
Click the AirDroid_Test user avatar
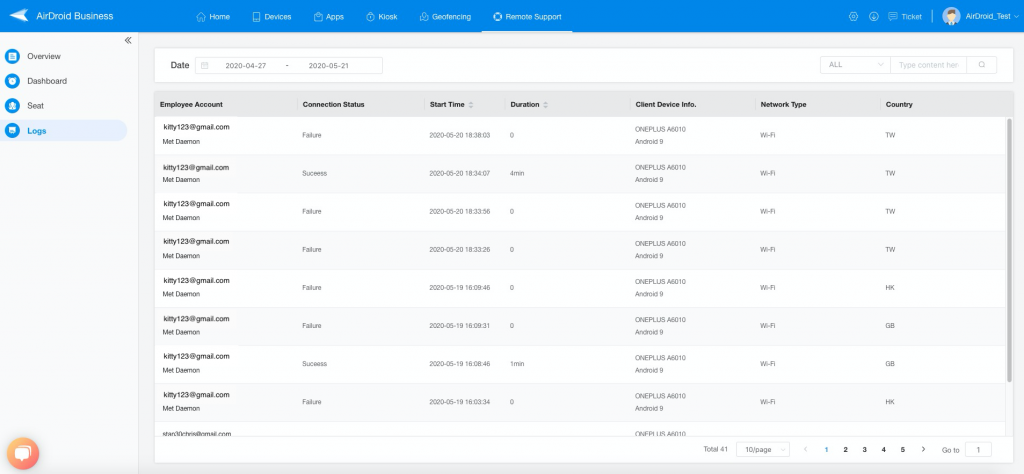(x=951, y=16)
